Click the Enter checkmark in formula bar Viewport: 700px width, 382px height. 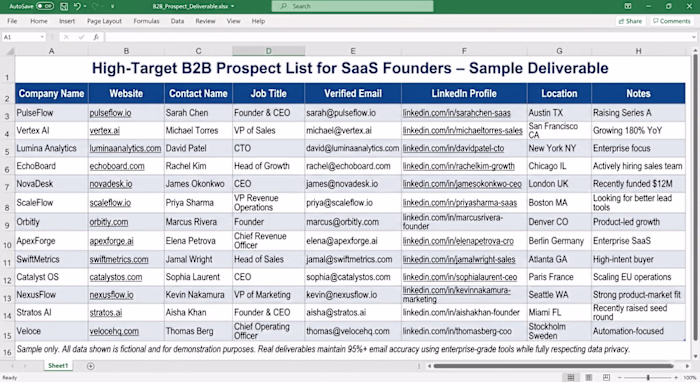coord(81,37)
